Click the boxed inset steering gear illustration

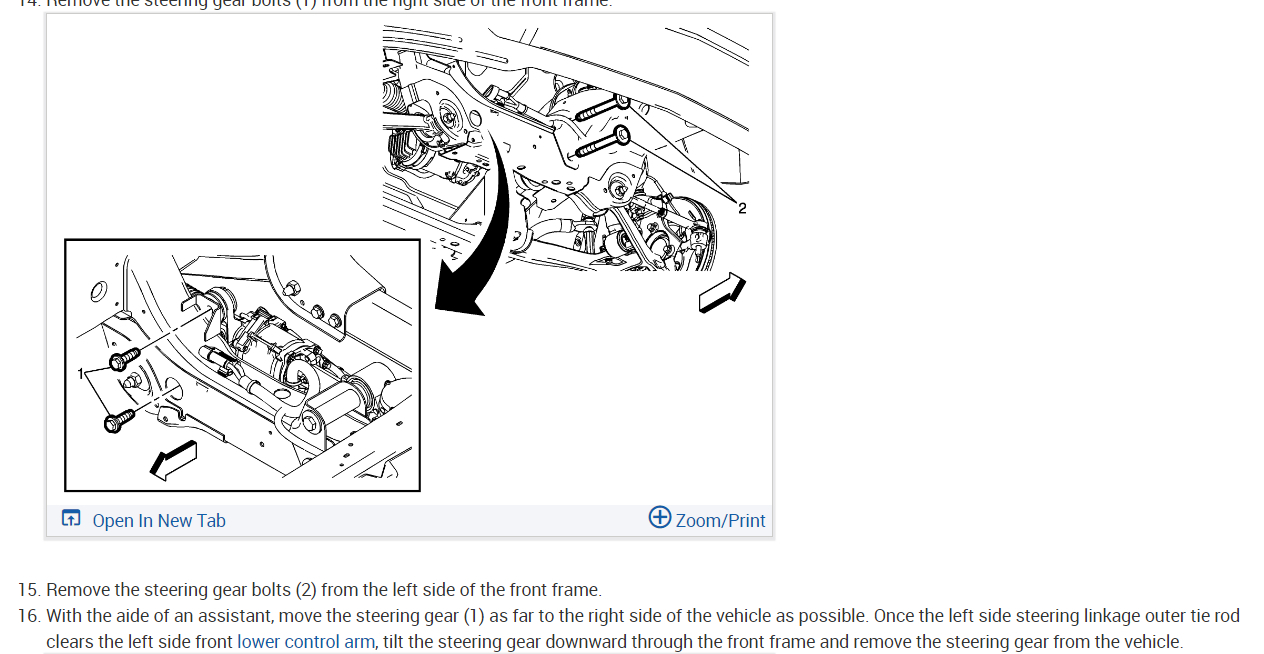(x=242, y=365)
